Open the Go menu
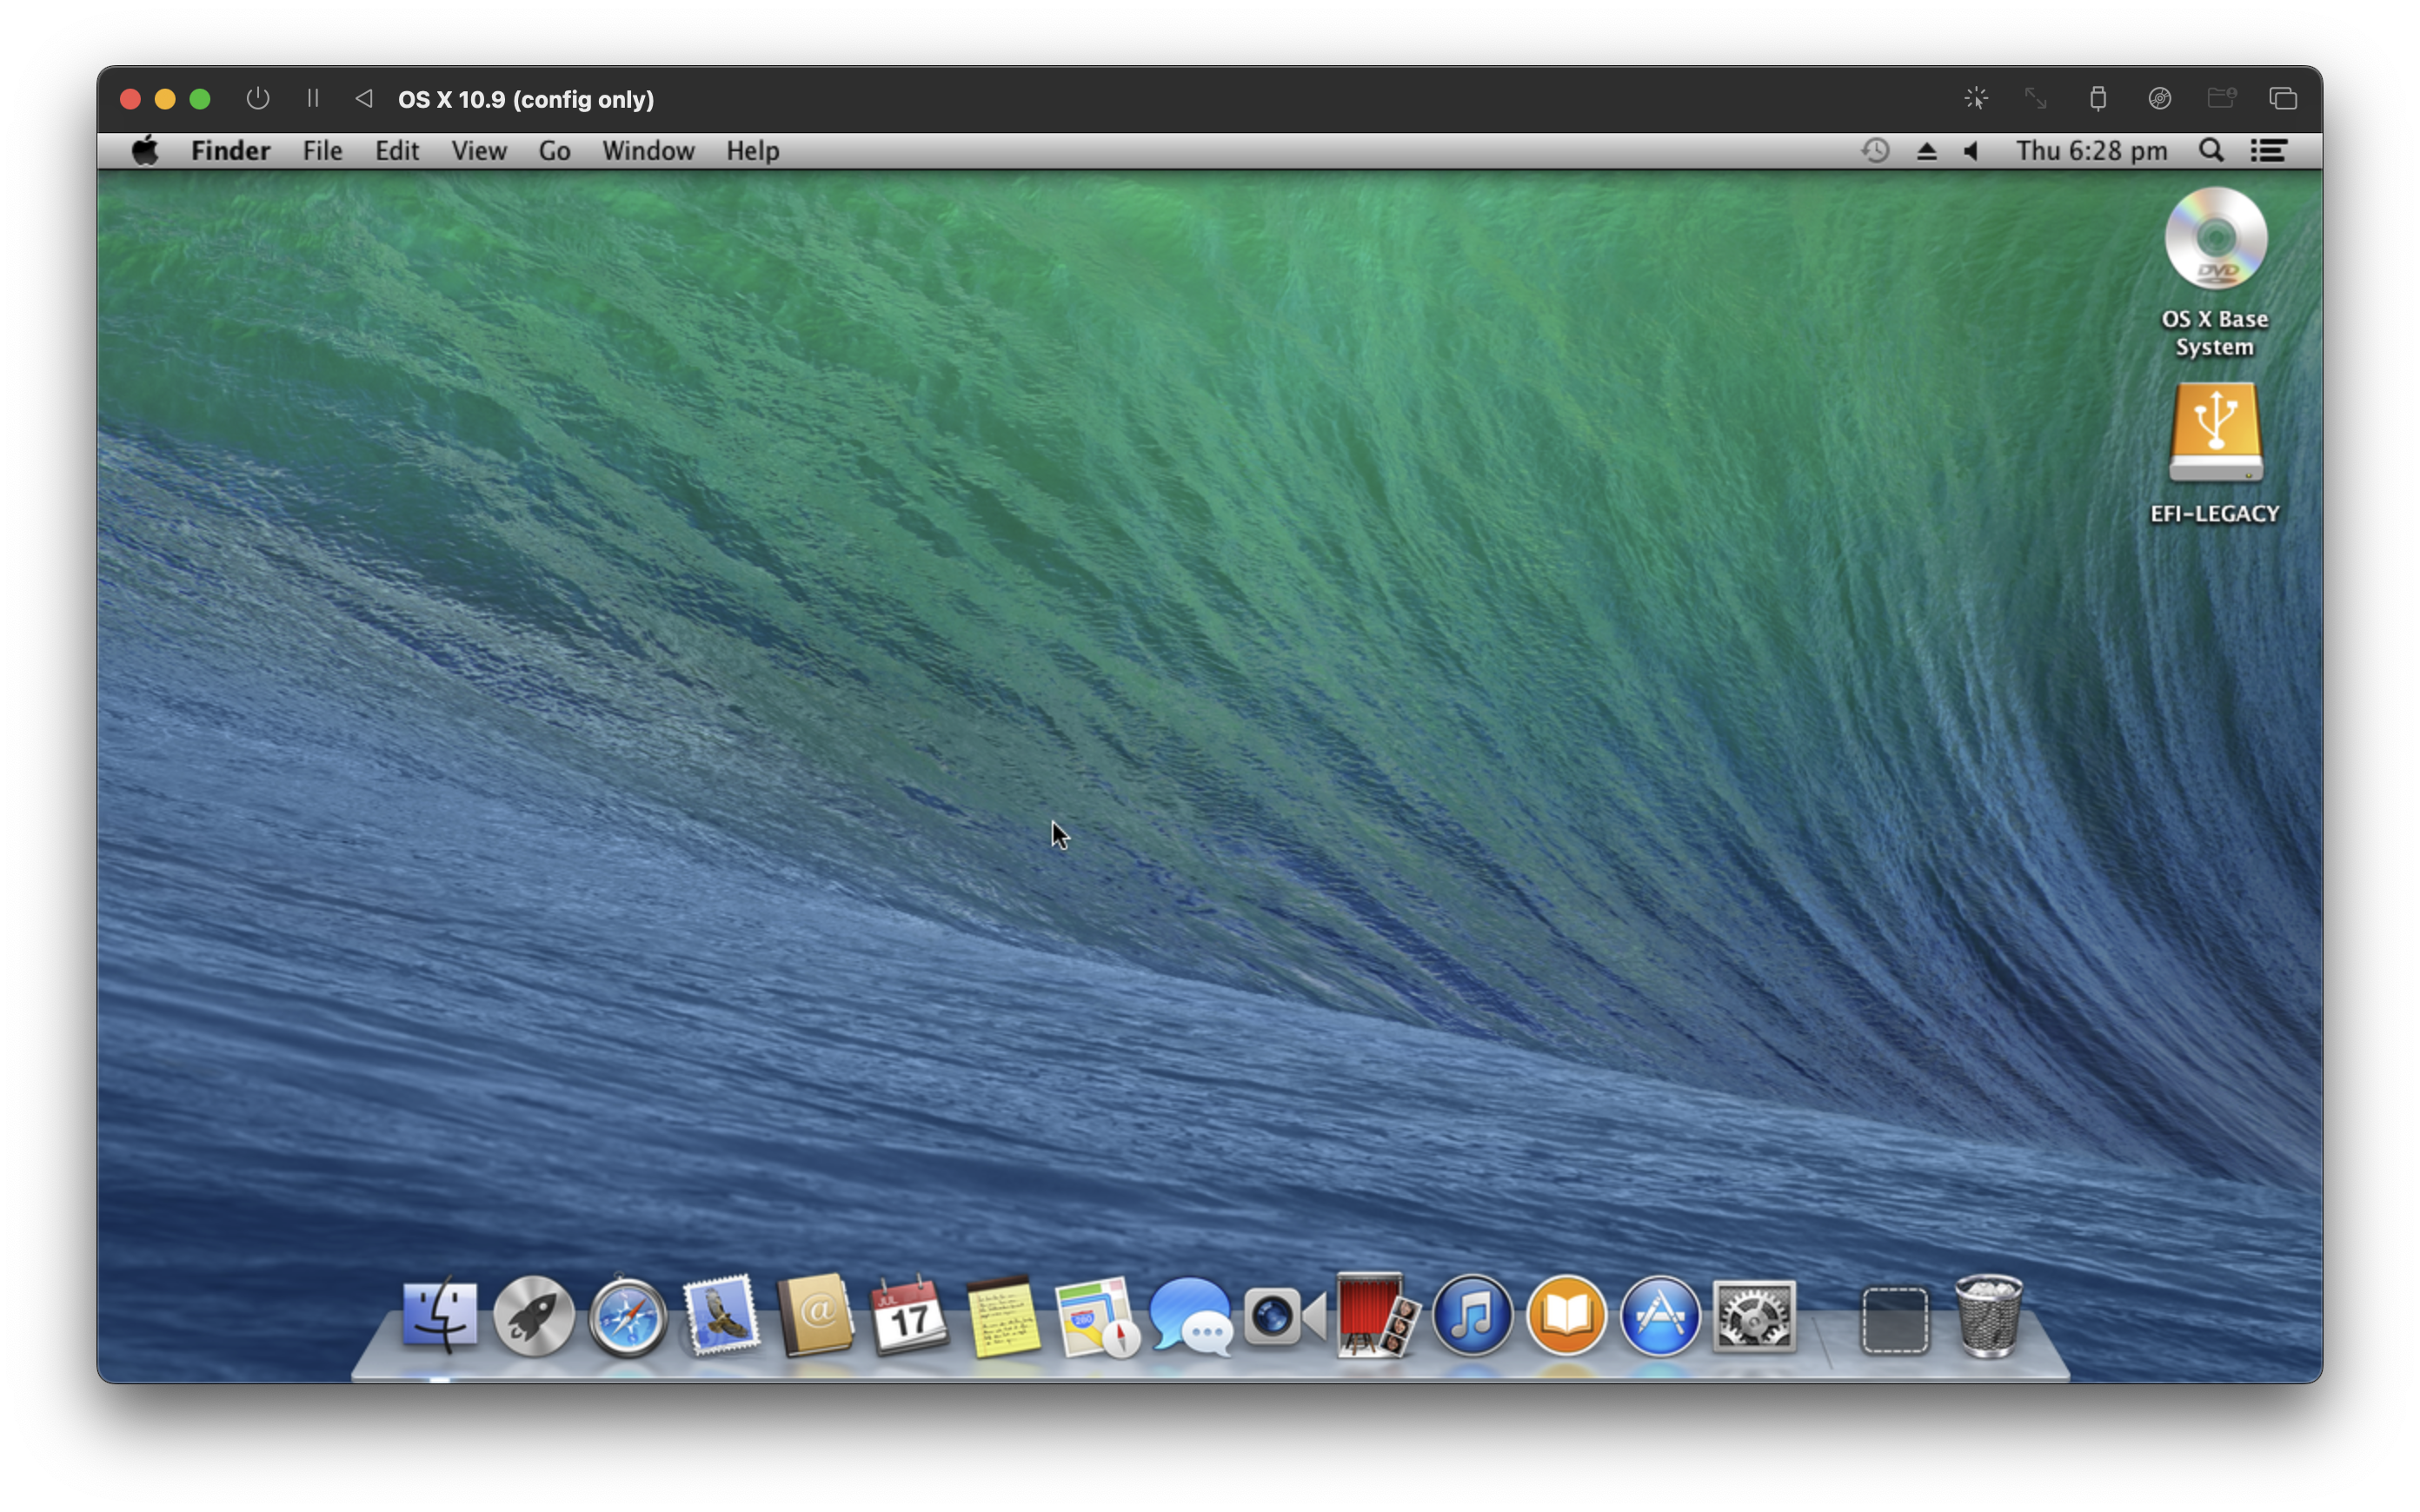This screenshot has height=1512, width=2420. coord(554,150)
